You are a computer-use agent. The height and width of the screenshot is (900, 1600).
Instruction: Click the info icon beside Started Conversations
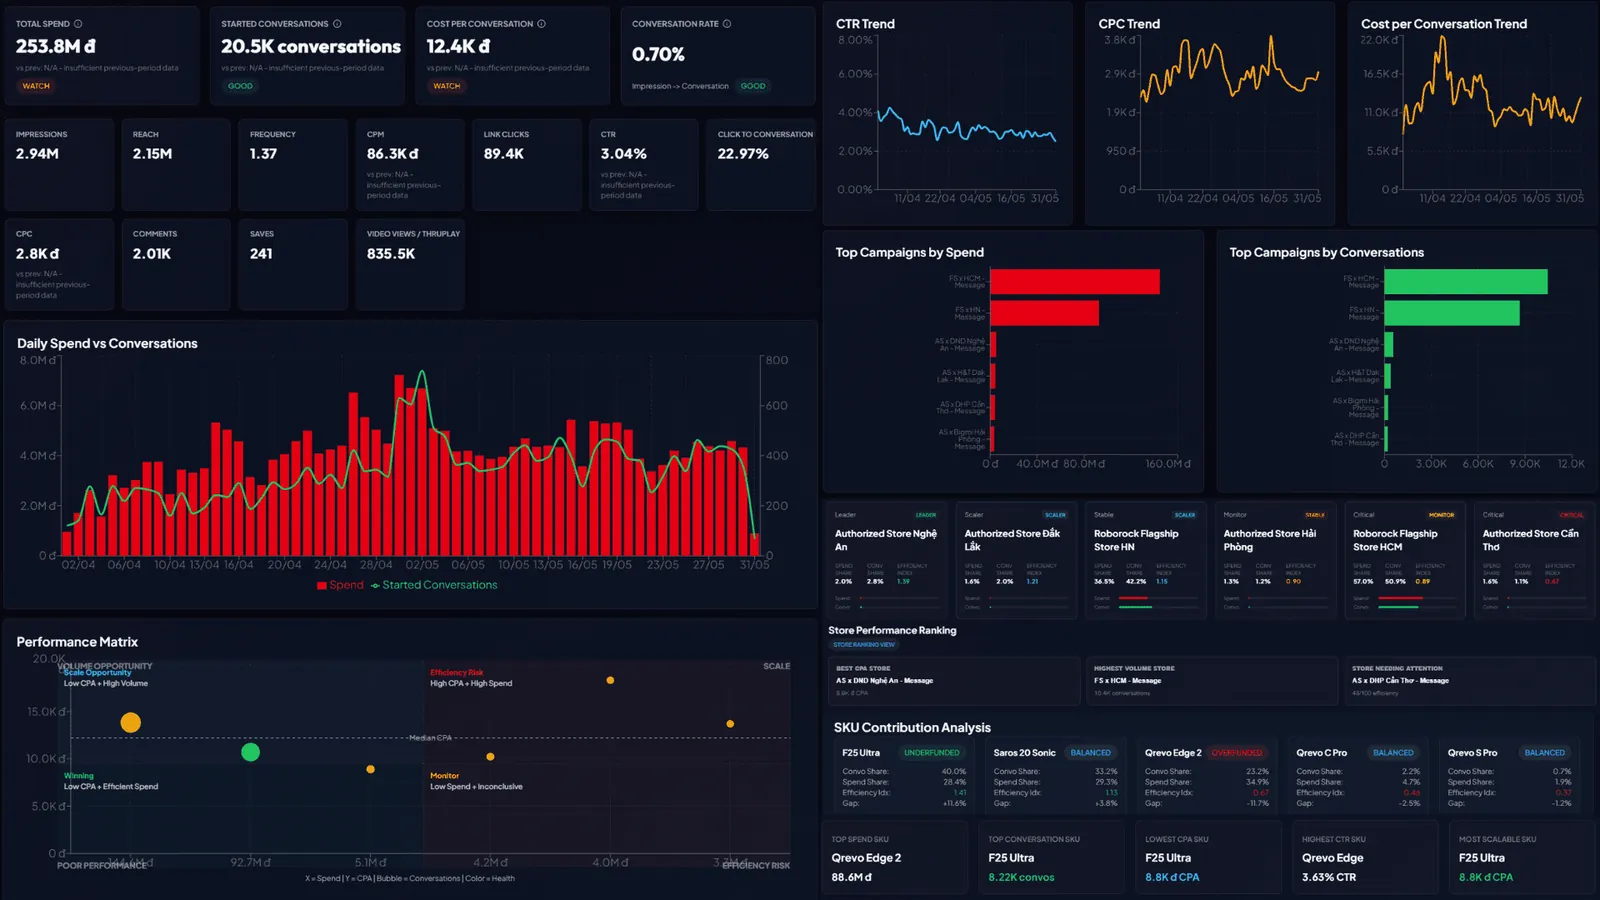coord(337,24)
